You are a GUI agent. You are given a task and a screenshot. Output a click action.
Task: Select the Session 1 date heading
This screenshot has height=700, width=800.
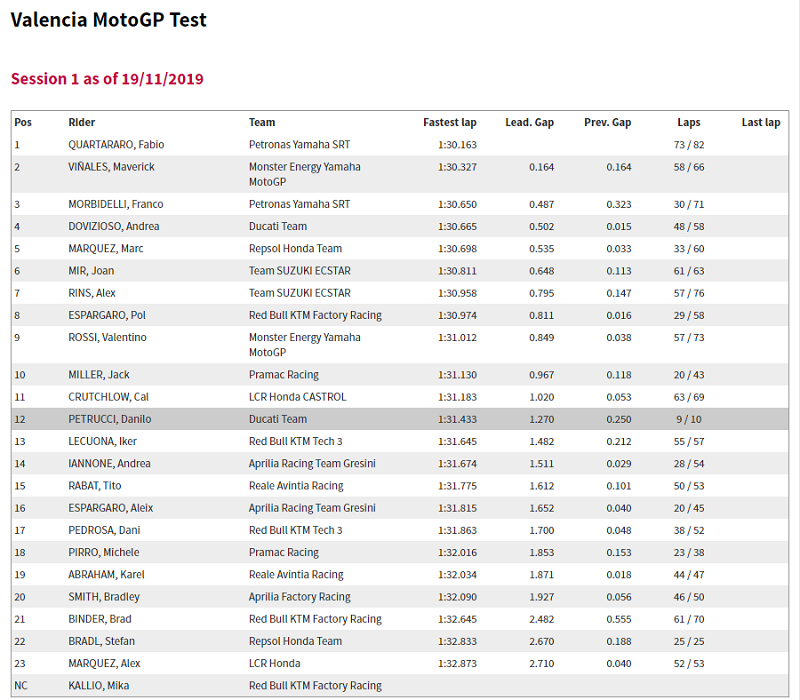pos(107,79)
